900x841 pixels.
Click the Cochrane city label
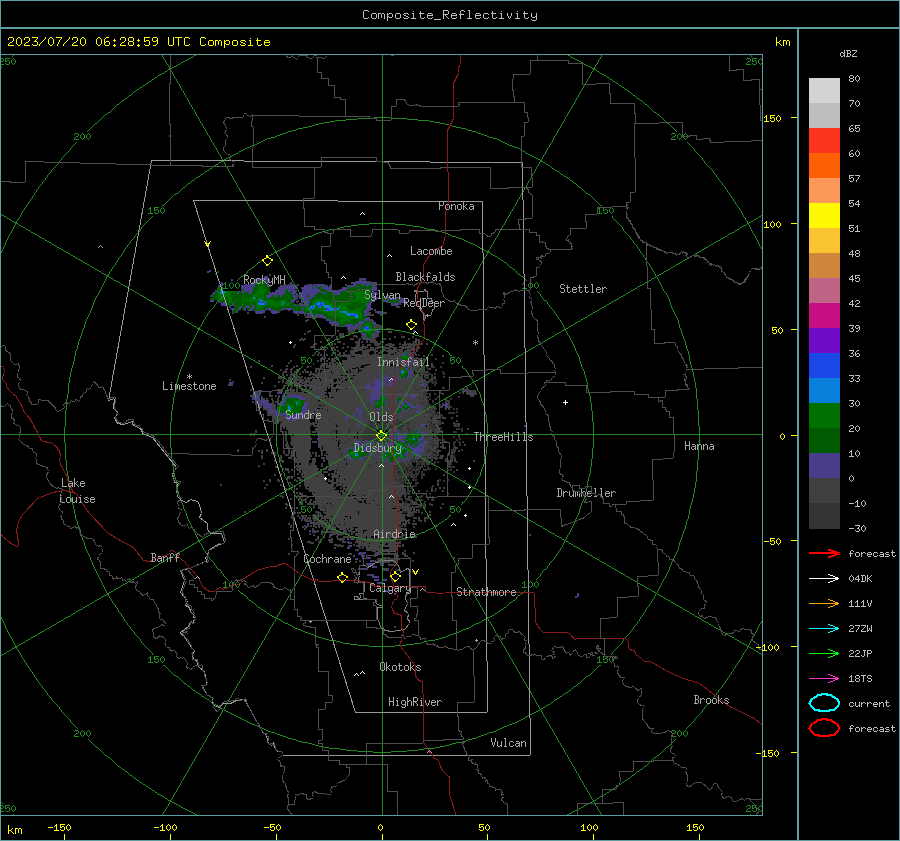pyautogui.click(x=327, y=559)
